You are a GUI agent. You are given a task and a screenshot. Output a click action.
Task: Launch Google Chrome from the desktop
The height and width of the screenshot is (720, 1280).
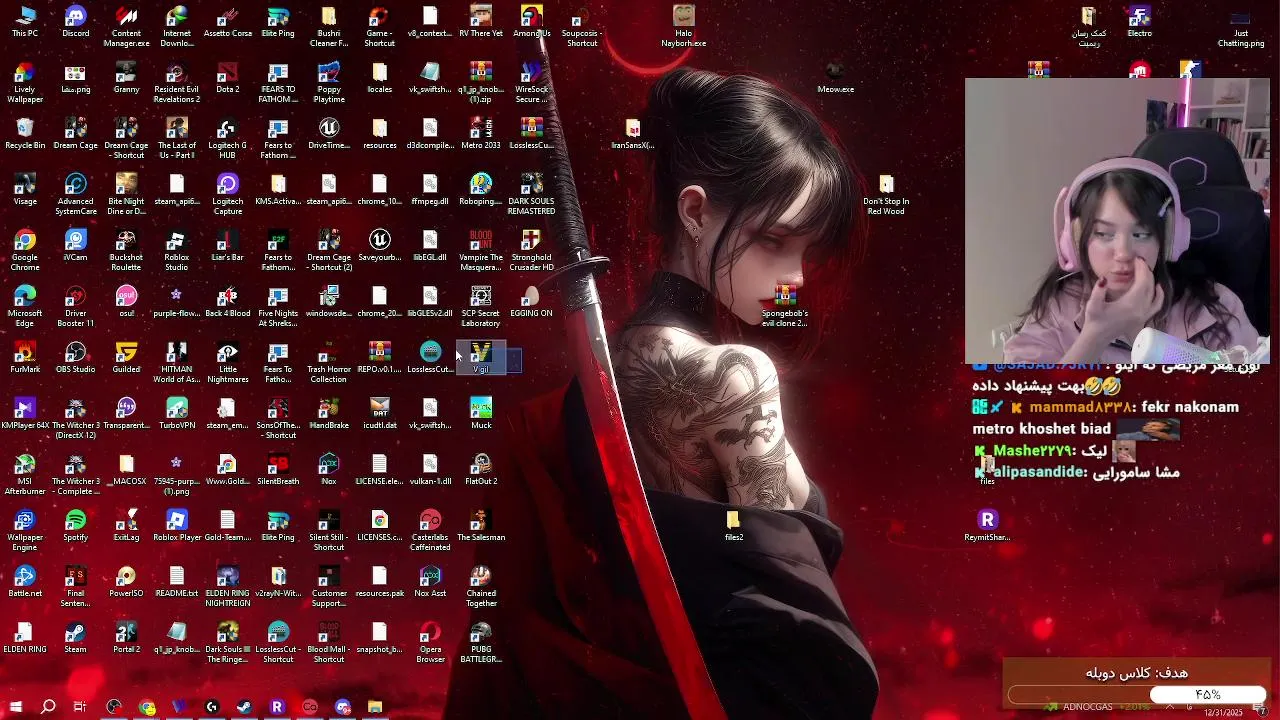(x=25, y=250)
